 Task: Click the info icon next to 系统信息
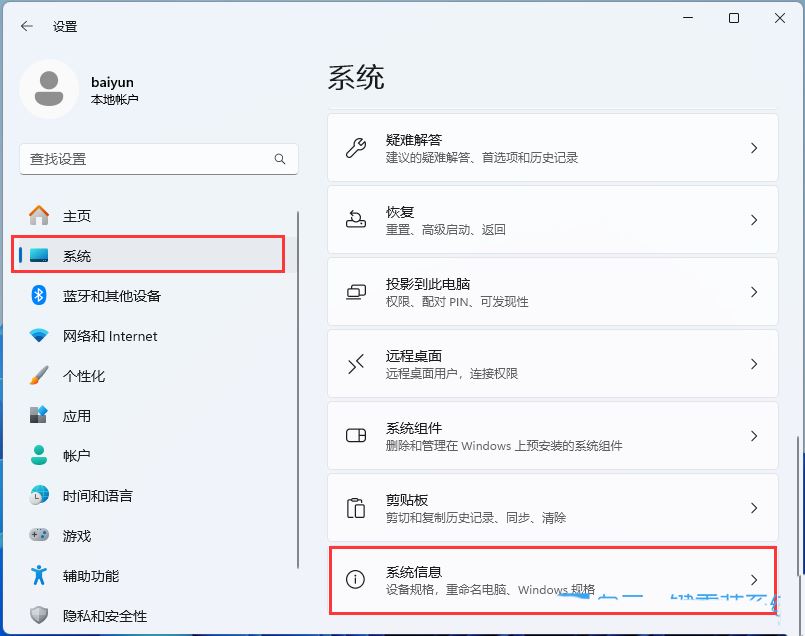coord(354,580)
